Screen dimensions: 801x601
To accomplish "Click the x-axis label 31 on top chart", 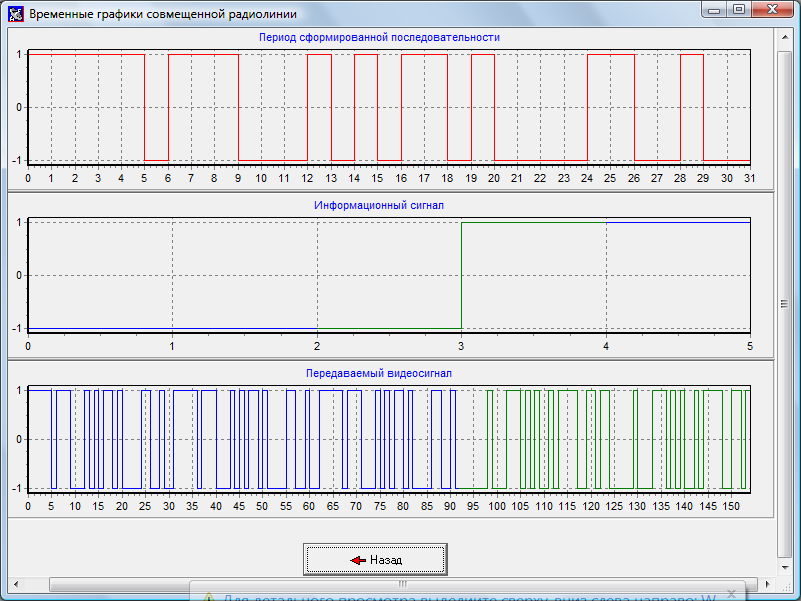I will (x=749, y=178).
